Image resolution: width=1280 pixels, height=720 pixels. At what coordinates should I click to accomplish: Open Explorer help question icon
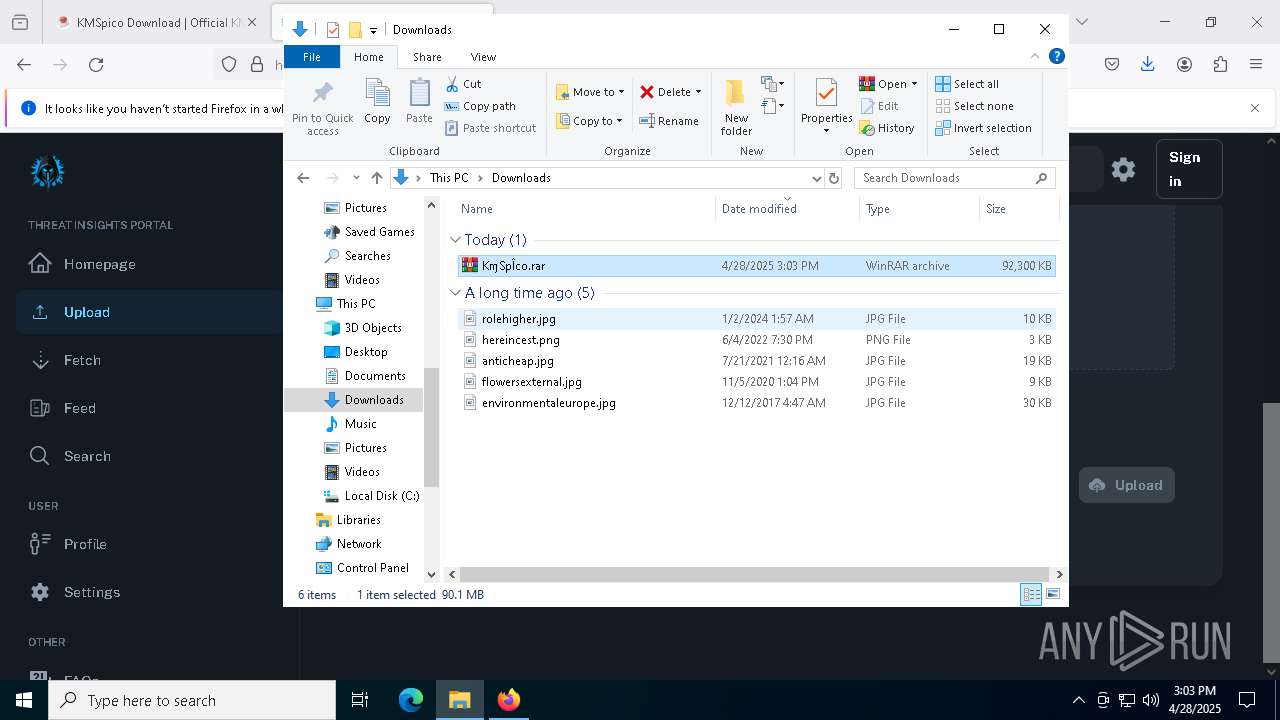(1056, 57)
